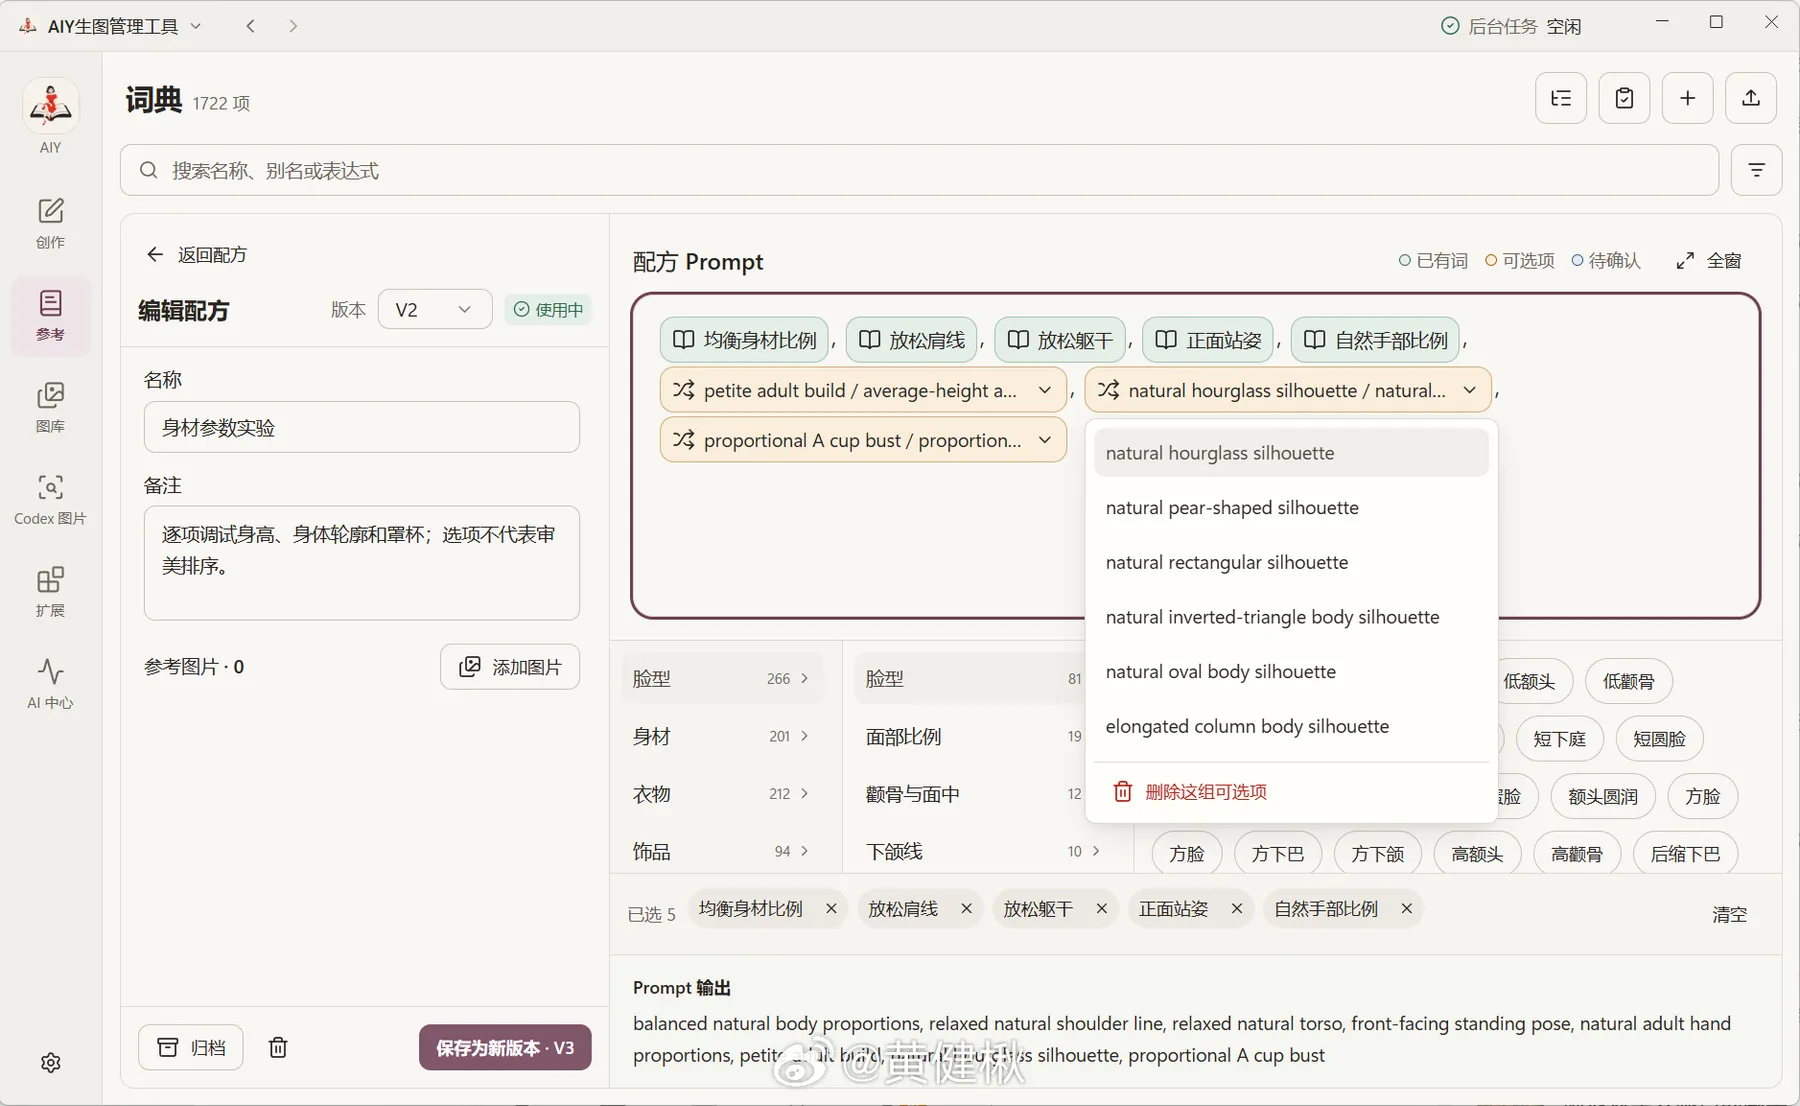Add the 低颧骨 term chip
This screenshot has height=1106, width=1800.
click(1629, 681)
